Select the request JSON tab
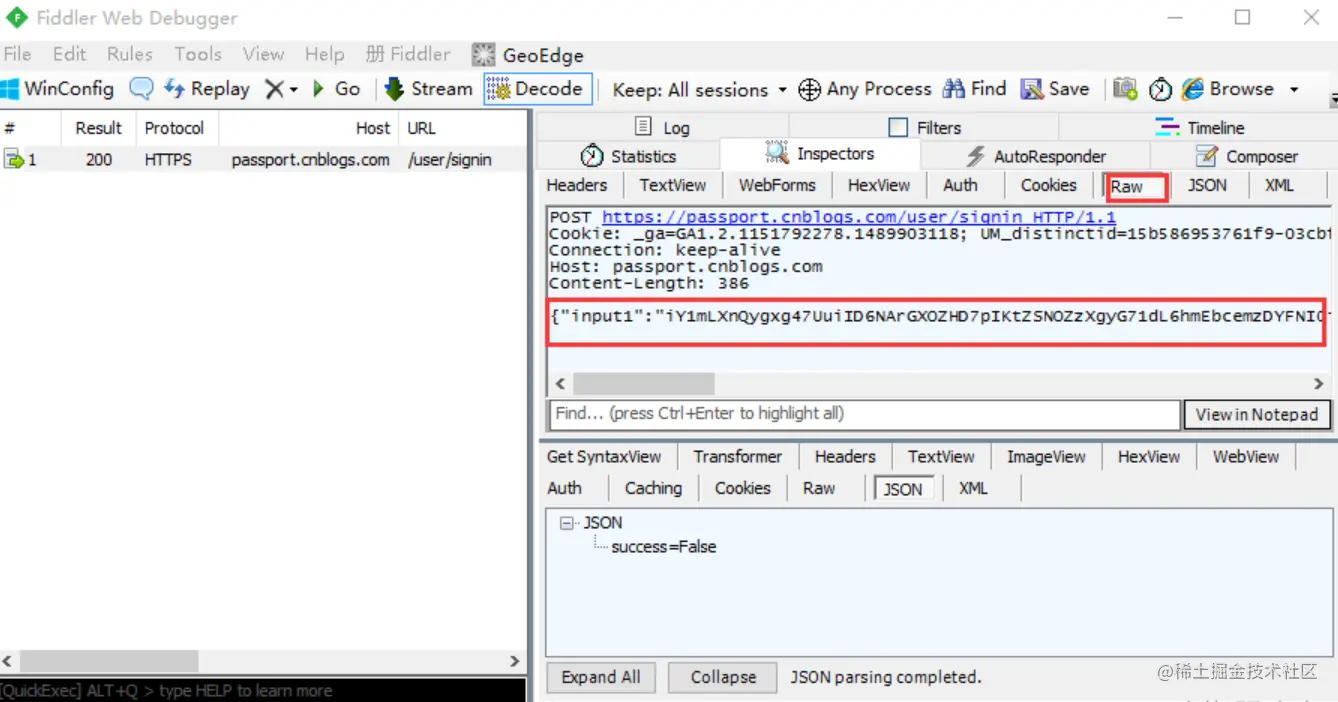 (1207, 185)
